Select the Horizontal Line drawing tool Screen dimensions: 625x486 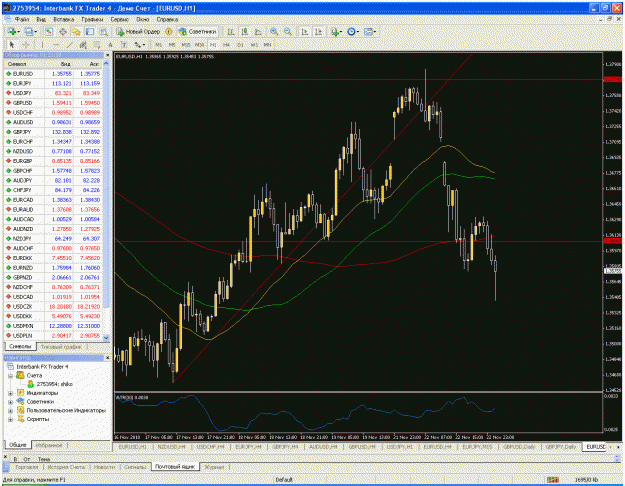tap(56, 45)
